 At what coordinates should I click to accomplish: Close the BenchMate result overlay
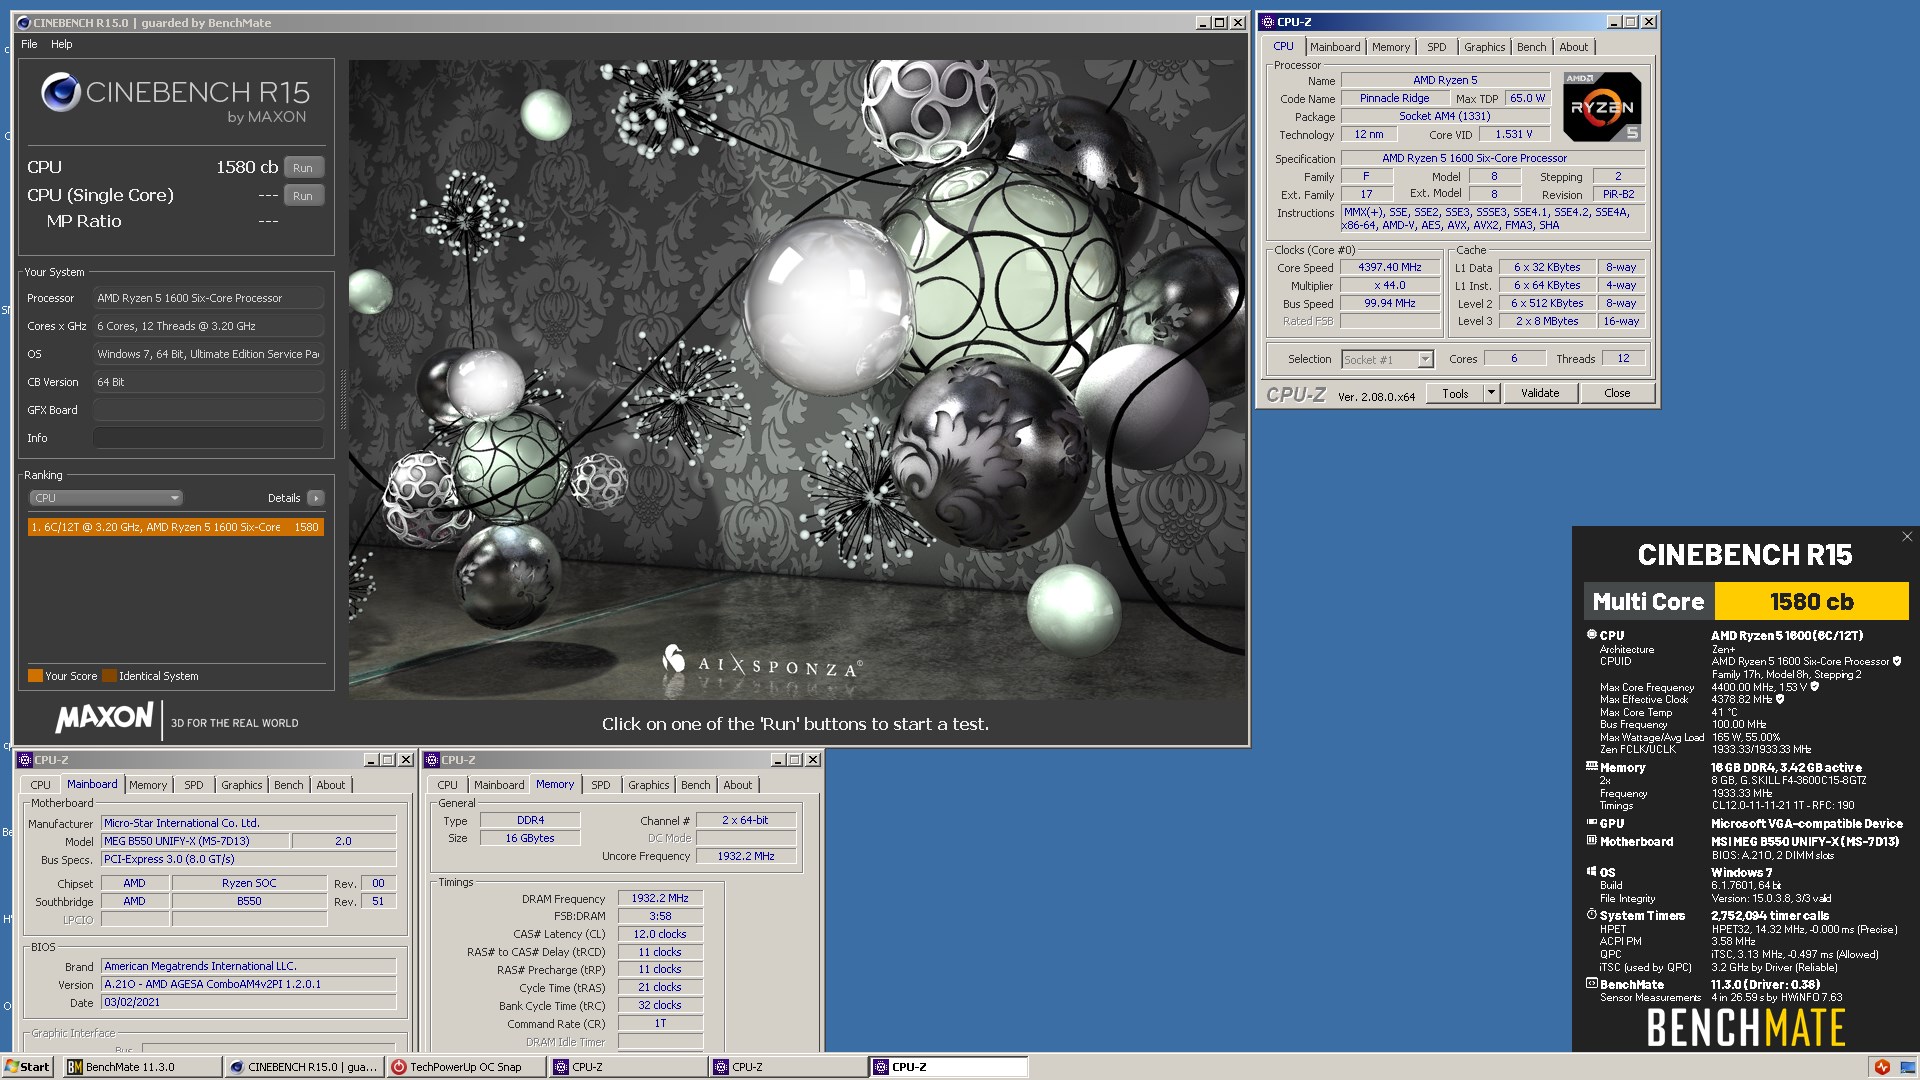coord(1906,537)
